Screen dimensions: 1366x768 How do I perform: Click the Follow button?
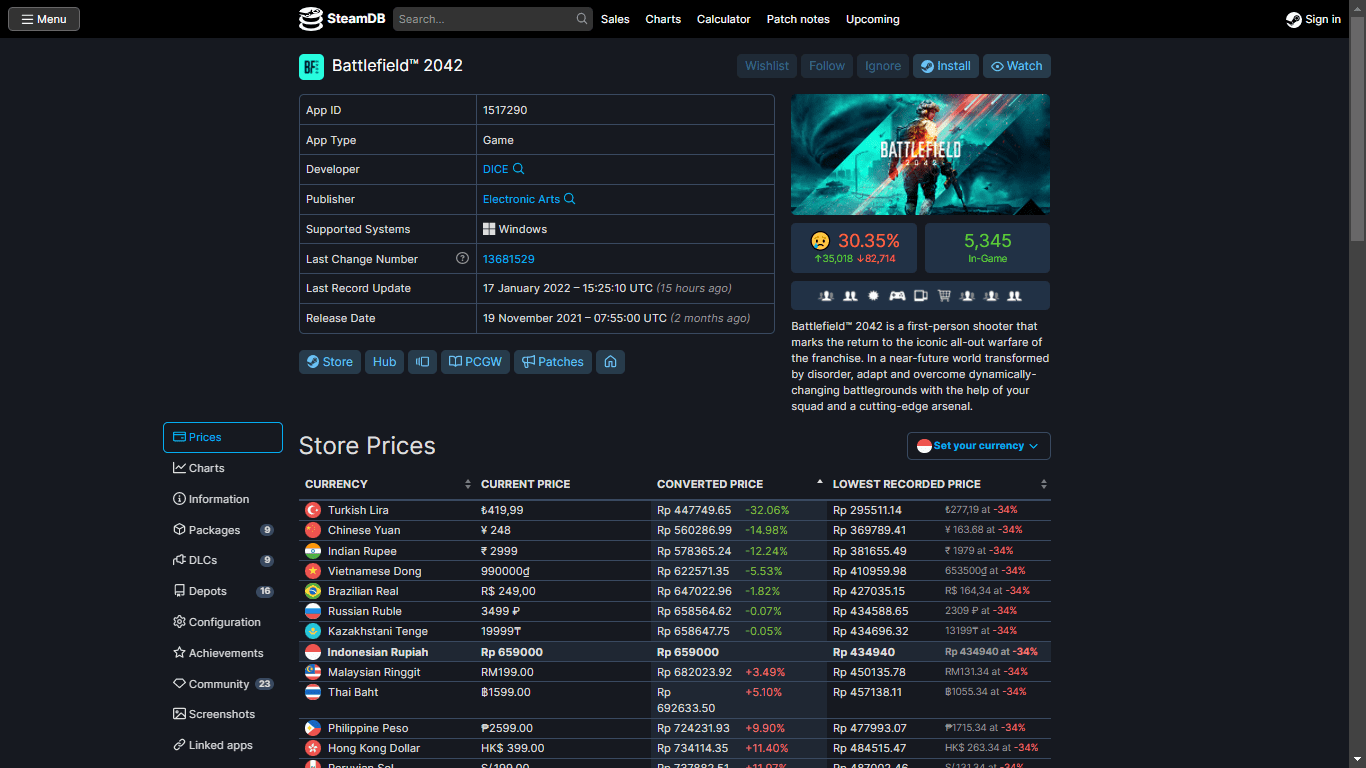coord(827,66)
